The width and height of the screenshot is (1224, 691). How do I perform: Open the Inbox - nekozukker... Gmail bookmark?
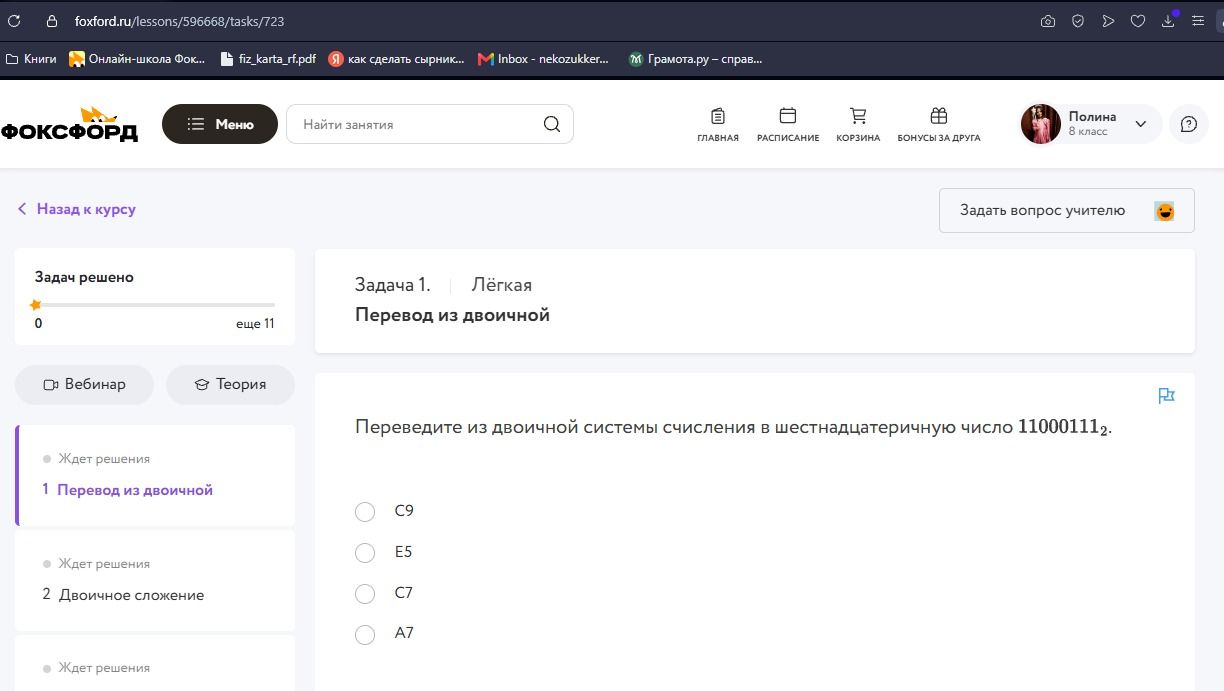[543, 59]
